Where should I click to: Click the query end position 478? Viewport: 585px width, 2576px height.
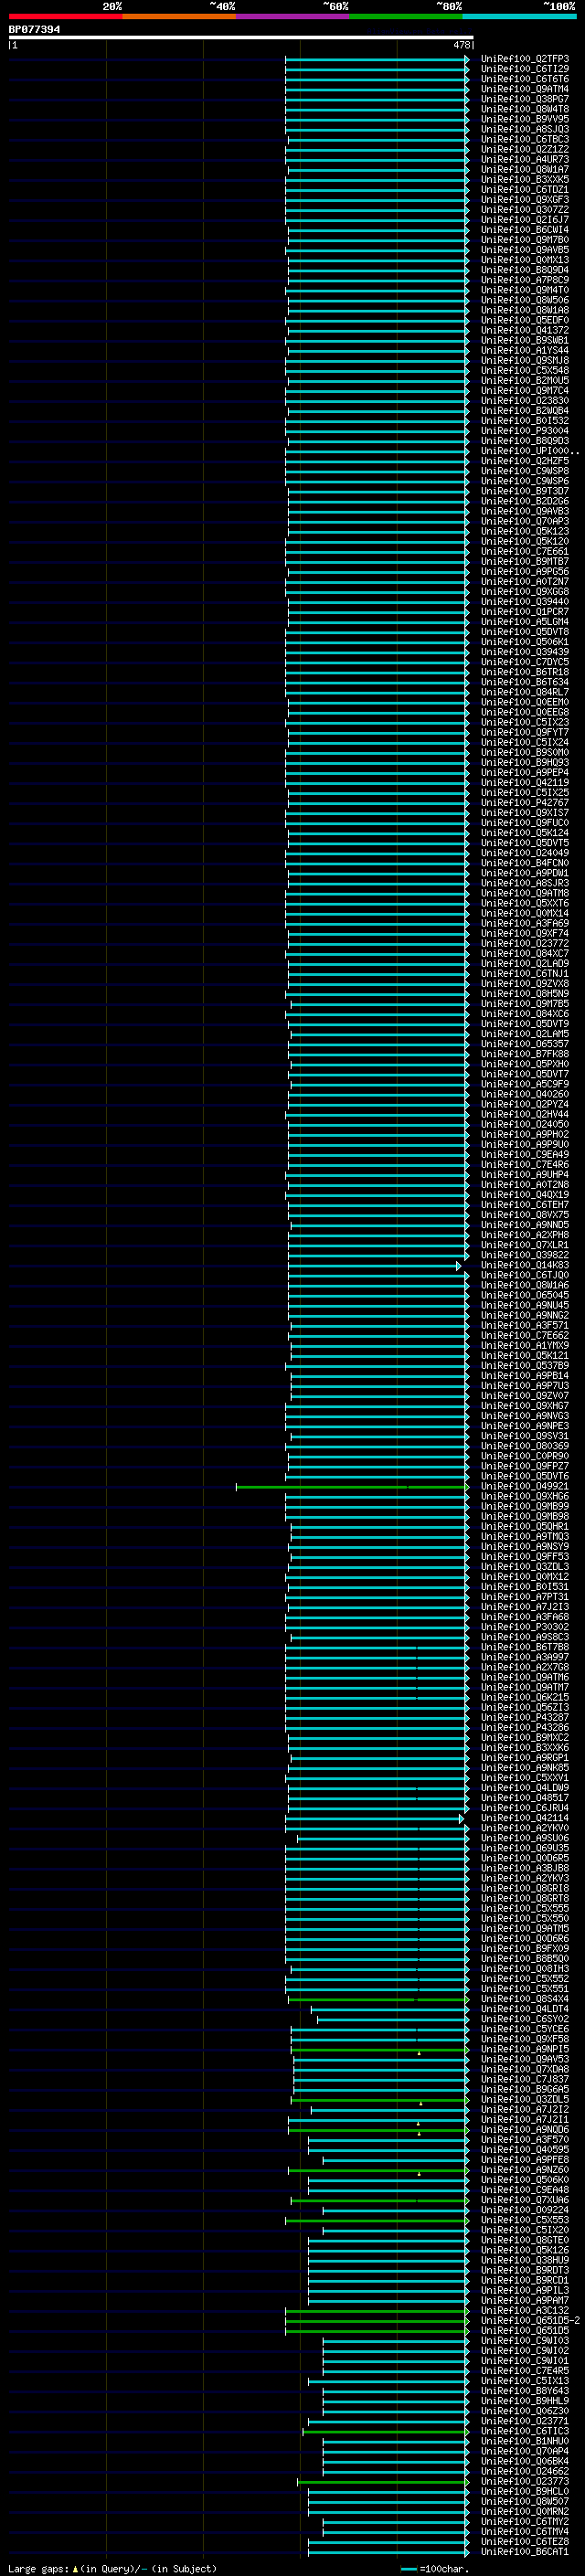coord(462,45)
